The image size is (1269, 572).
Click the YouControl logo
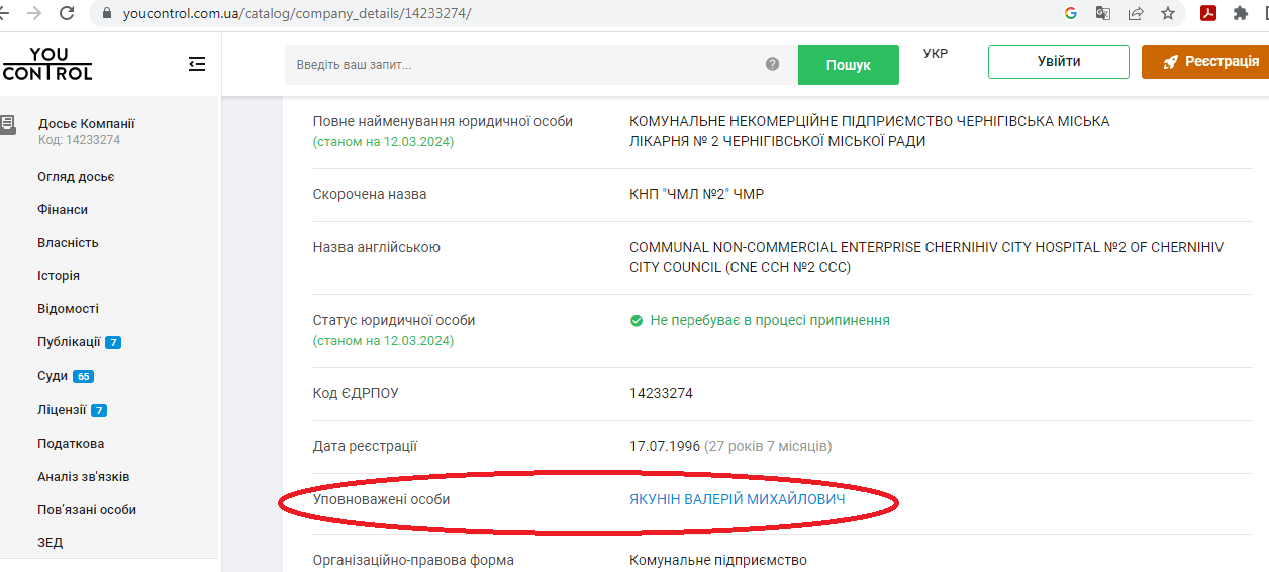tap(48, 64)
